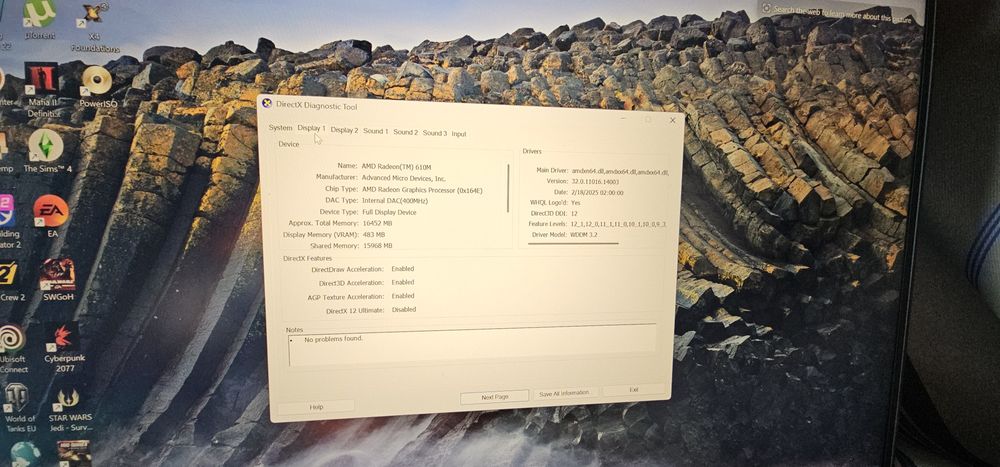Open the uTorrent desktop shortcut
The height and width of the screenshot is (467, 1000).
click(39, 17)
